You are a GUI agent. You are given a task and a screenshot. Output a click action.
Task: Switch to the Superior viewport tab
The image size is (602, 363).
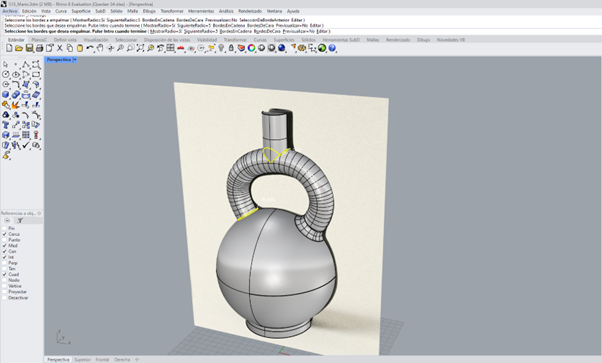(x=82, y=360)
